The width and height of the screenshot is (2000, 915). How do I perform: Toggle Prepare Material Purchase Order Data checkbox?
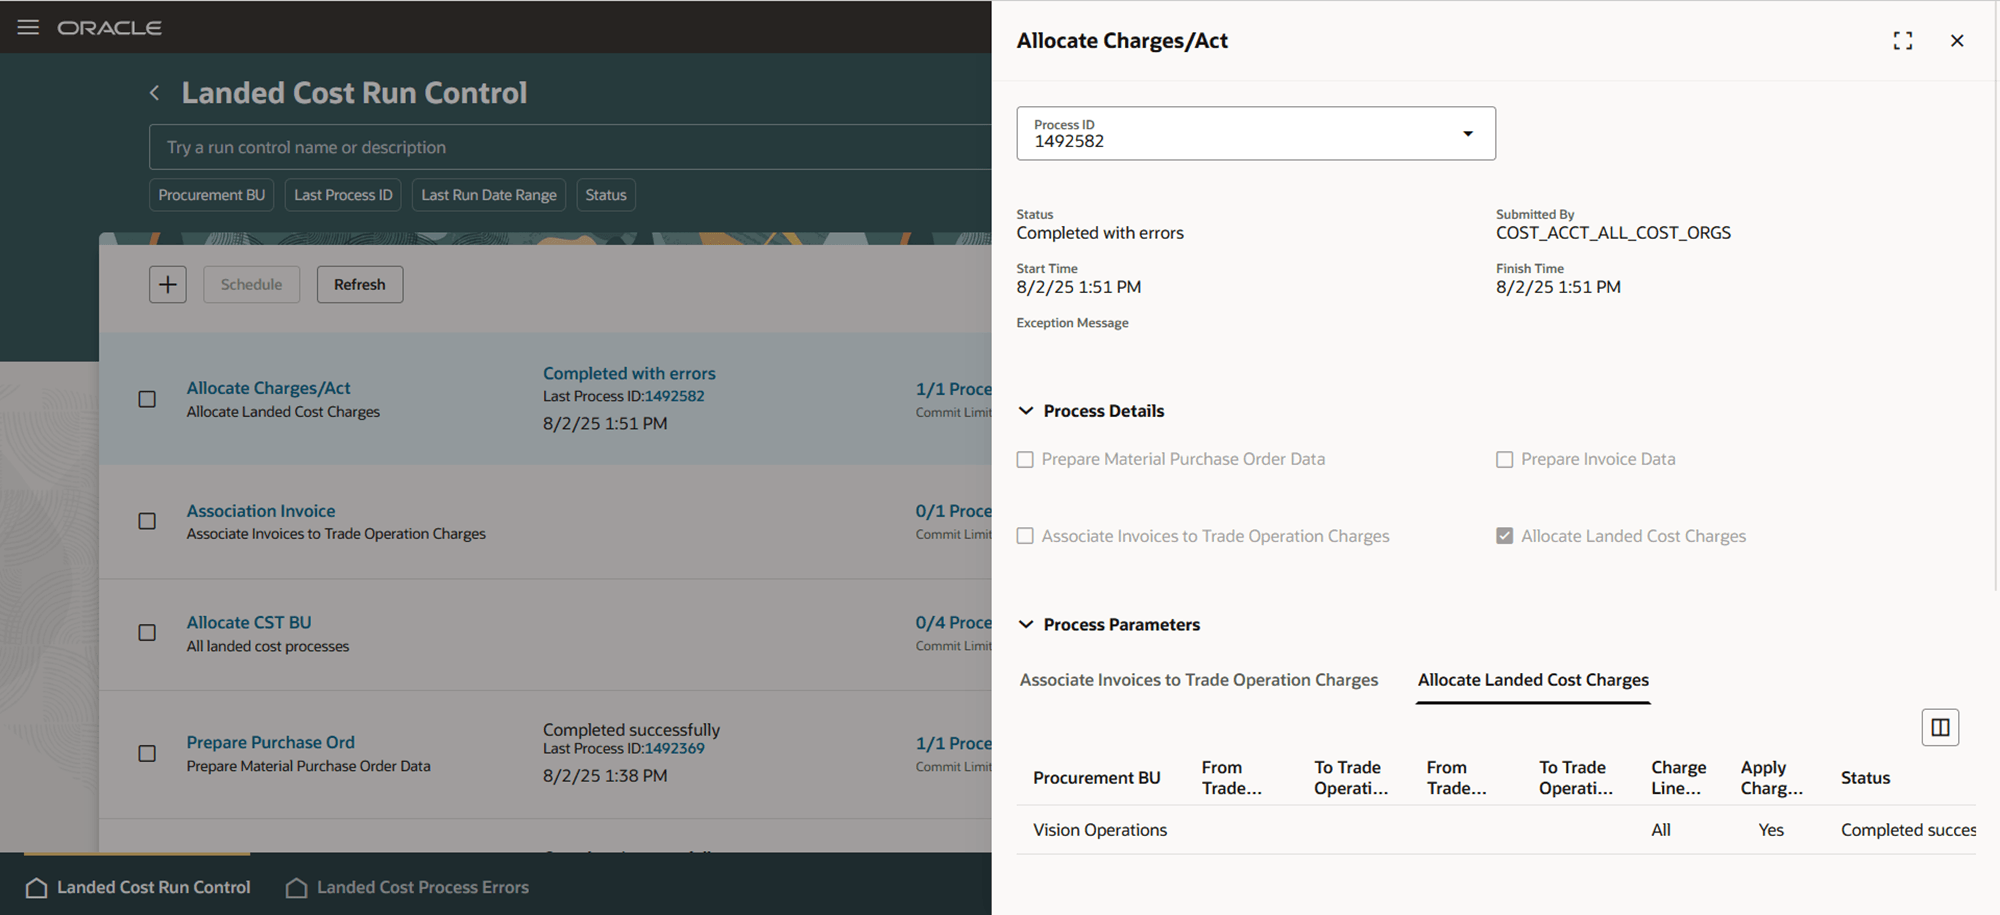tap(1025, 459)
